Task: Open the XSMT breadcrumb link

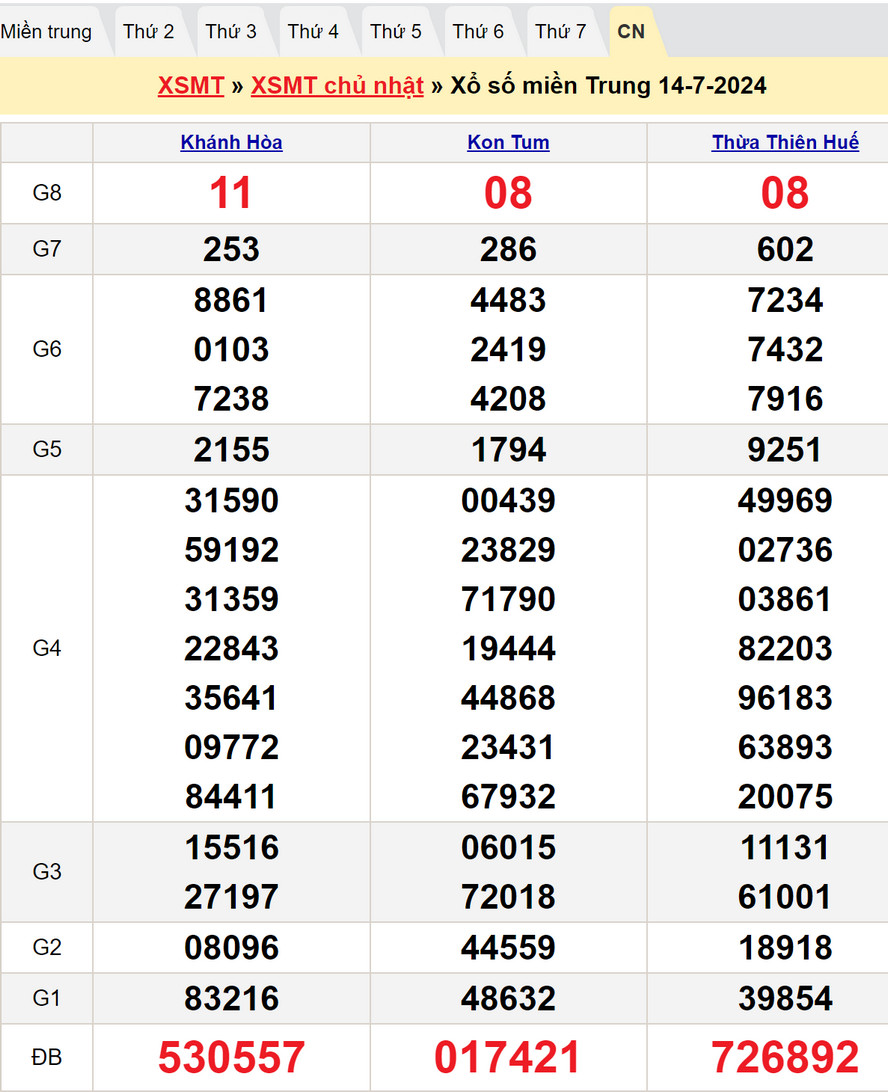Action: [190, 86]
